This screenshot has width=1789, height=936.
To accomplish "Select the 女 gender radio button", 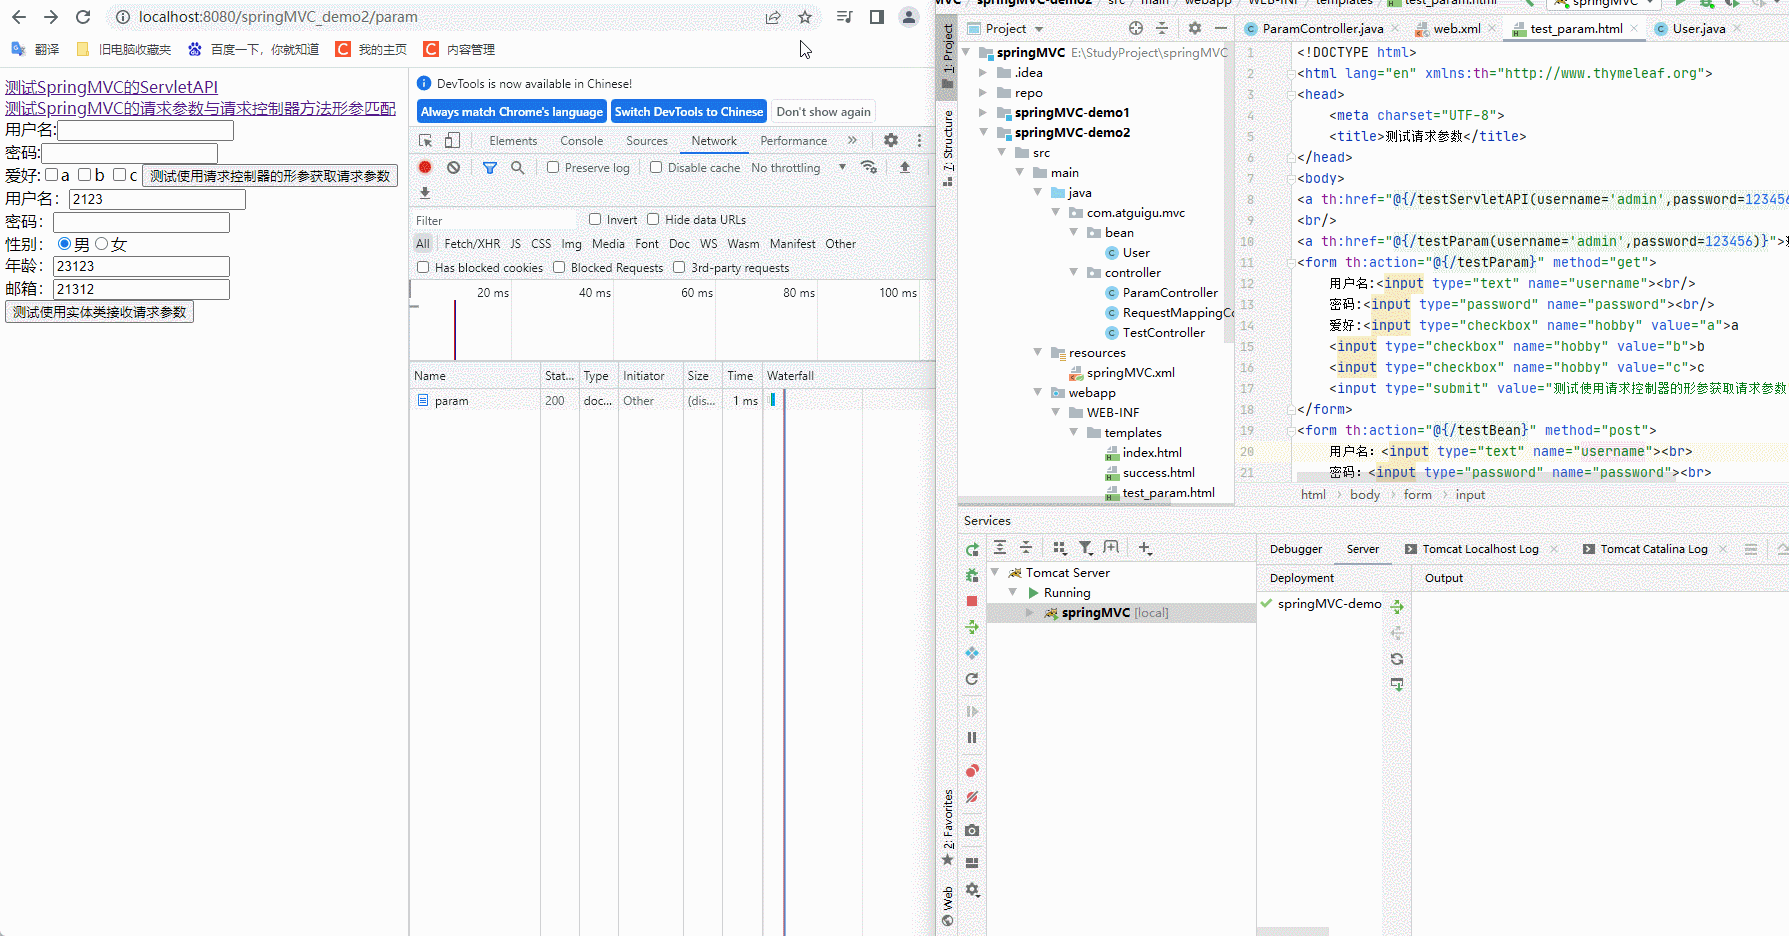I will (x=101, y=244).
